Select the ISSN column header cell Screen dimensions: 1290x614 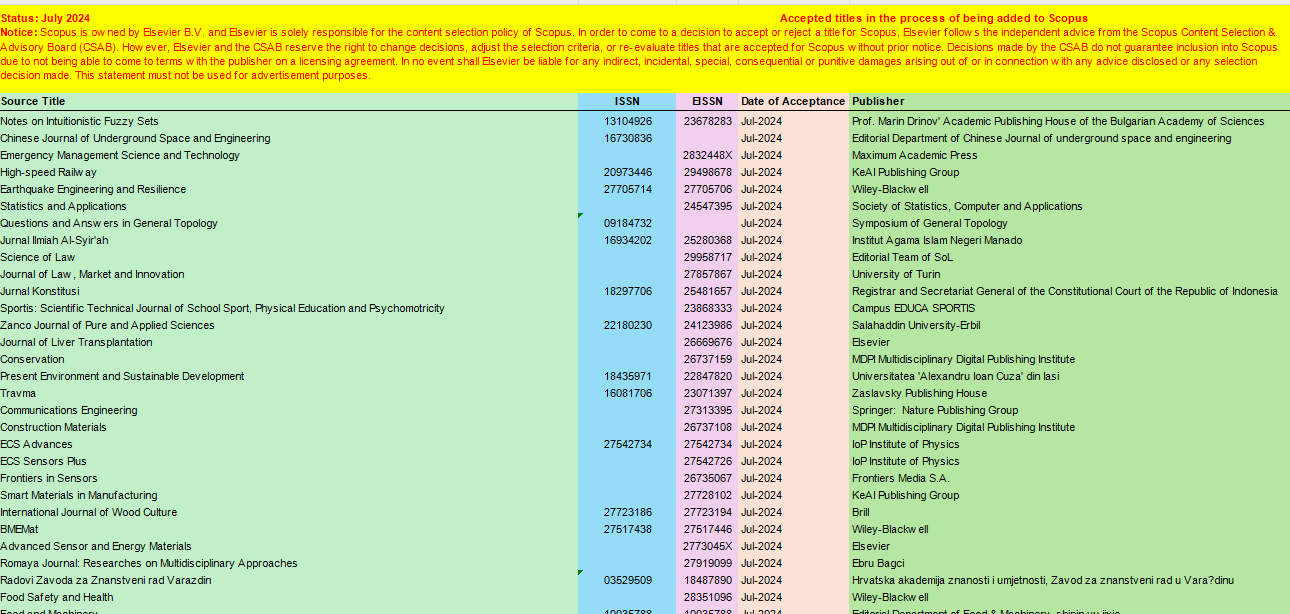point(627,101)
